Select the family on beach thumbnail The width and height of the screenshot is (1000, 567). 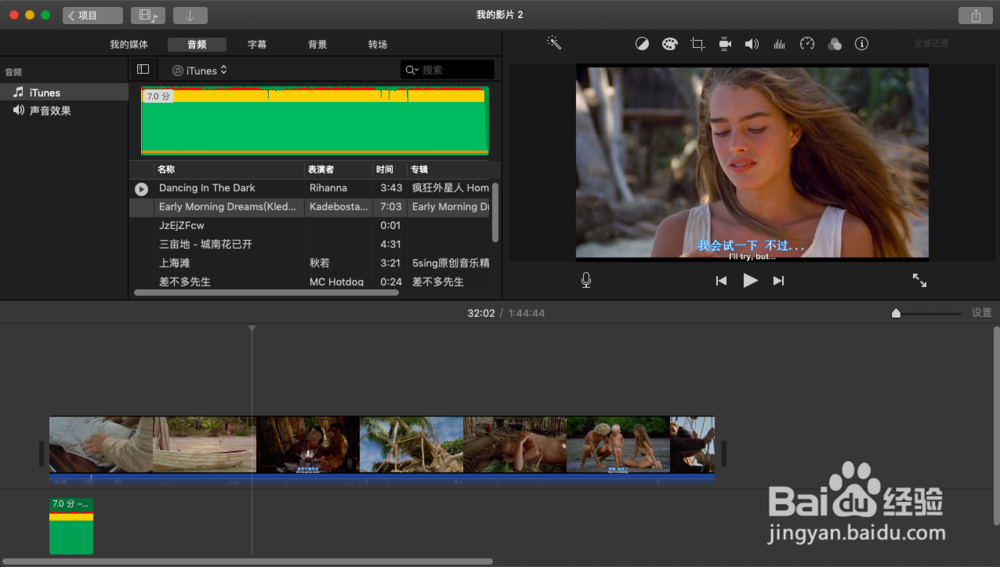pos(618,445)
